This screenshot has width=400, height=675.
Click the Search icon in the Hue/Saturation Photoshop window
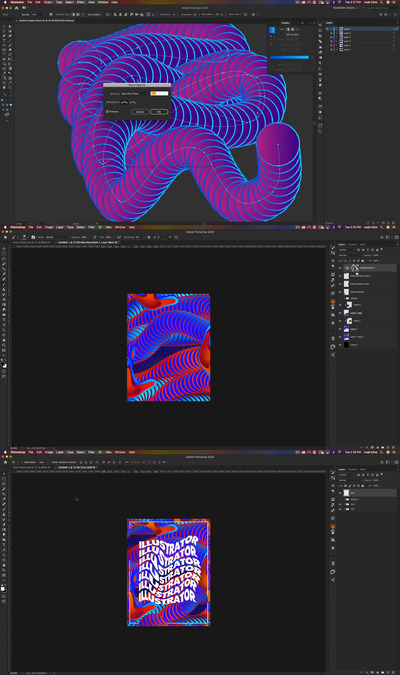[x=381, y=237]
